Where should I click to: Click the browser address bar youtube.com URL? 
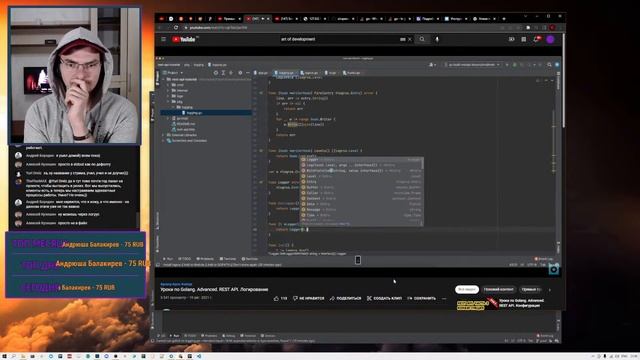[218, 28]
